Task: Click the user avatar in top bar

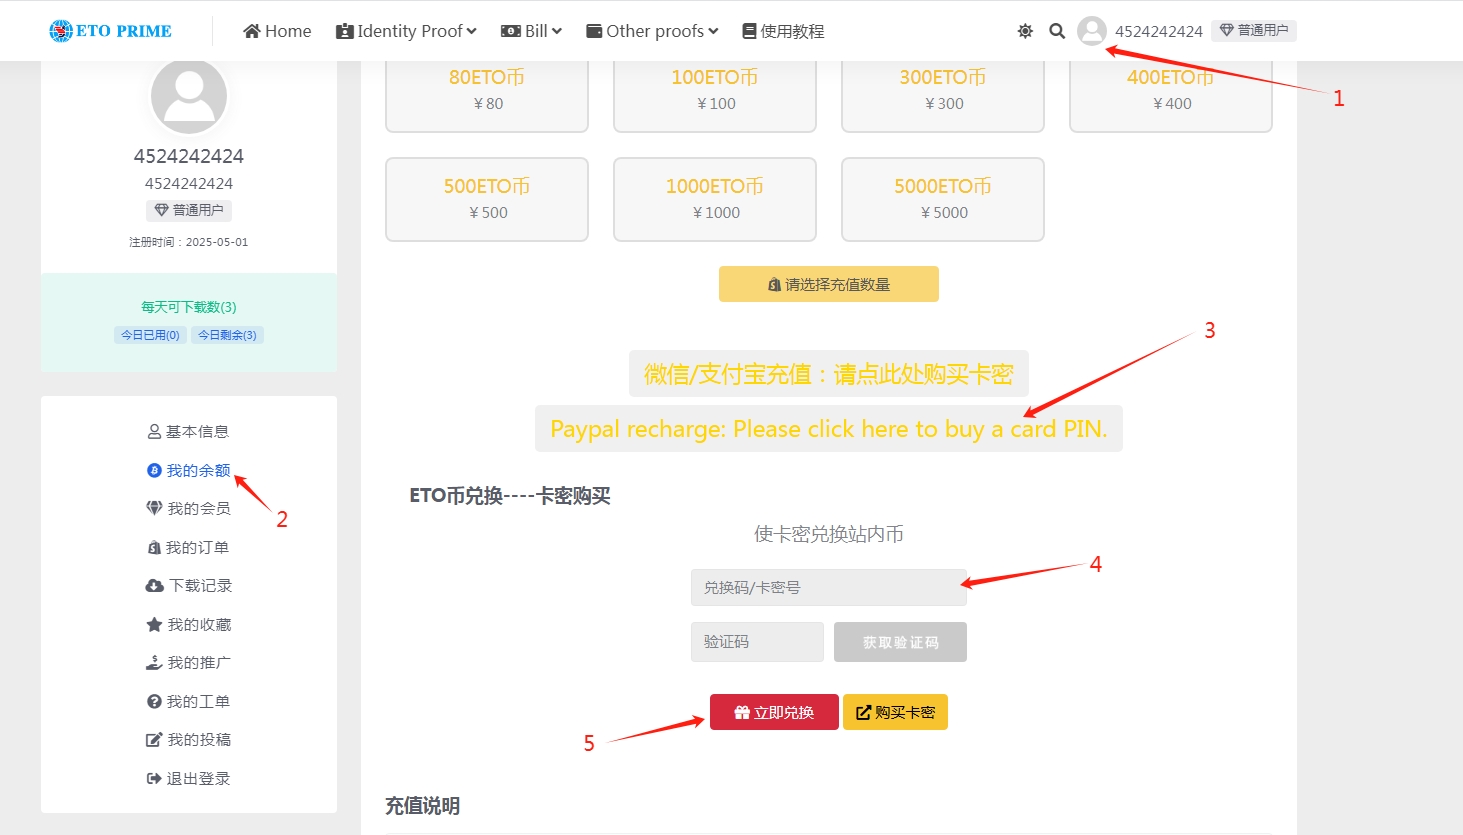Action: (1092, 31)
